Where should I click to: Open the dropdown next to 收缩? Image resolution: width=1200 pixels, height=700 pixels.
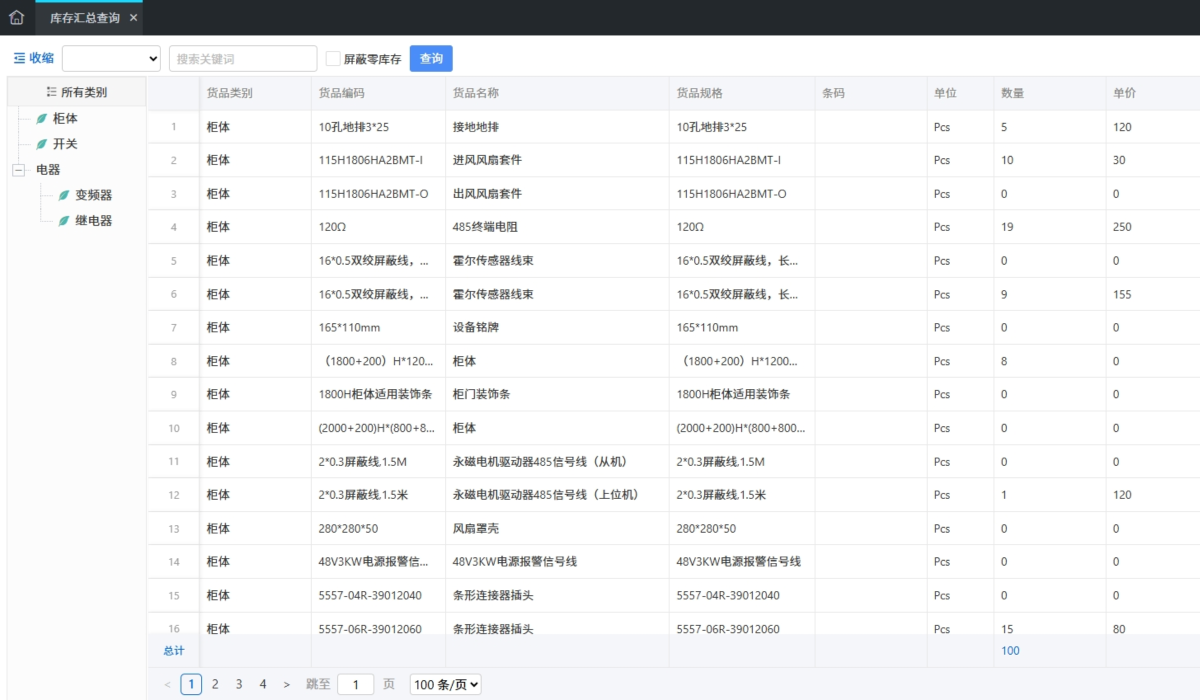click(112, 59)
